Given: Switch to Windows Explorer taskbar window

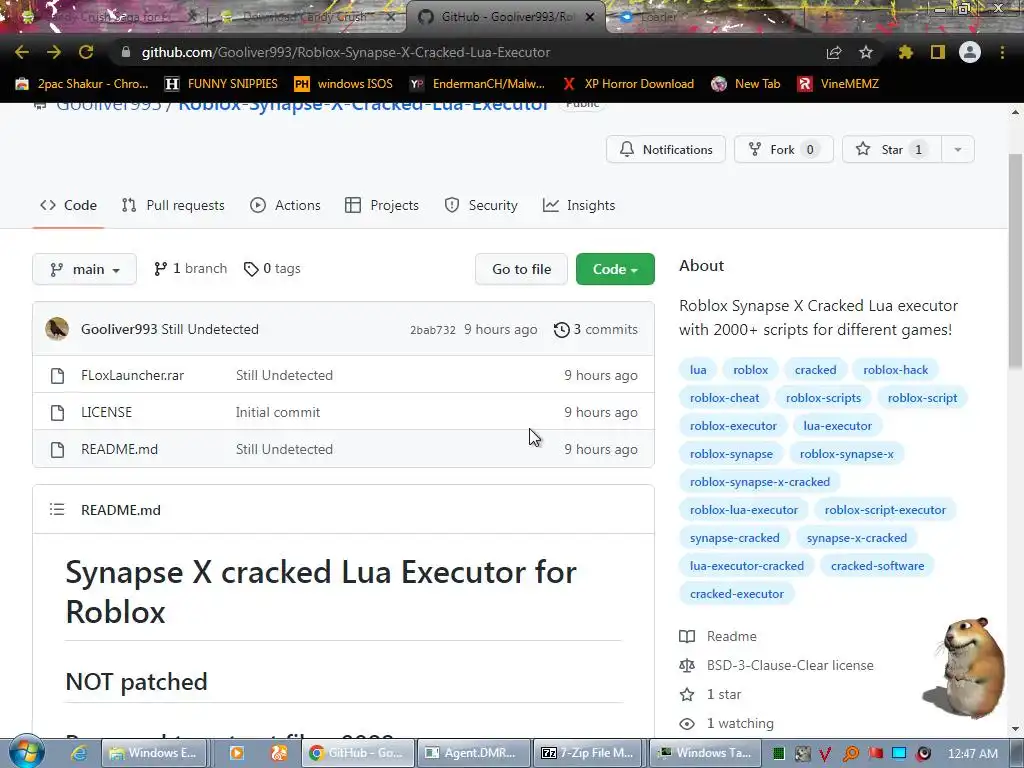Looking at the screenshot, I should pos(154,753).
